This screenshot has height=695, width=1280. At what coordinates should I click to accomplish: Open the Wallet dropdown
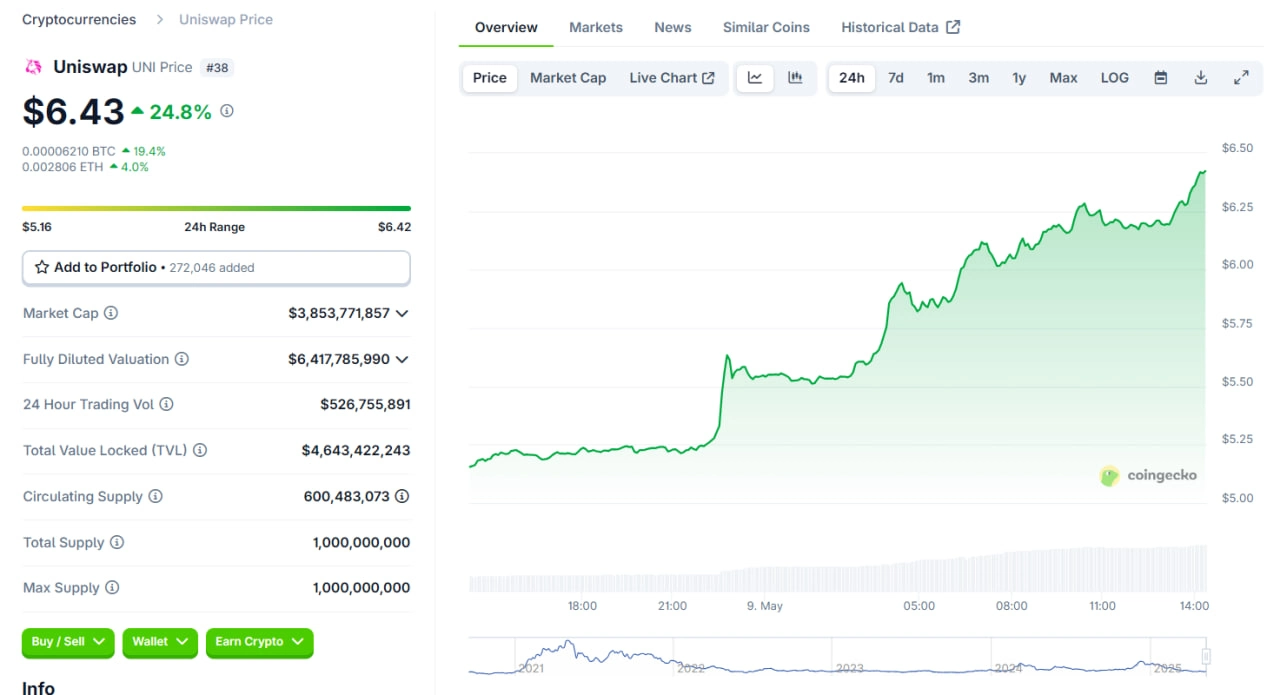pos(160,642)
